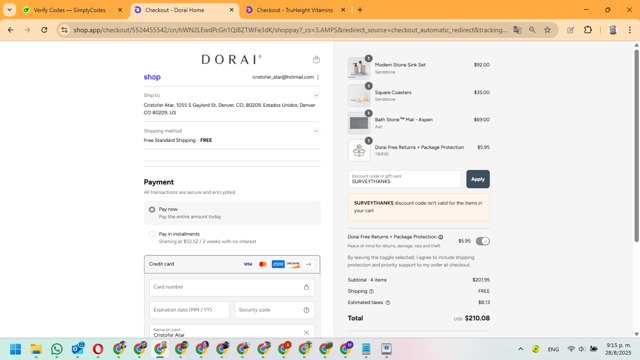Image resolution: width=640 pixels, height=360 pixels.
Task: Open Outlook from the taskbar
Action: pyautogui.click(x=78, y=349)
